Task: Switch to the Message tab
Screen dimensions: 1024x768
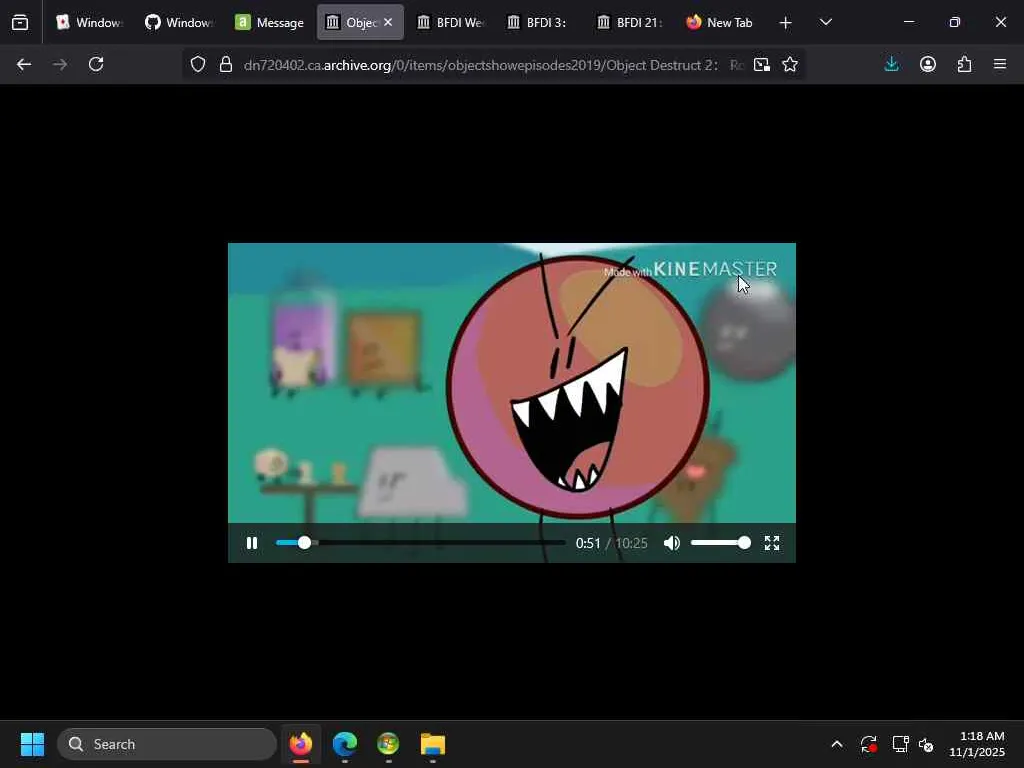Action: [x=270, y=22]
